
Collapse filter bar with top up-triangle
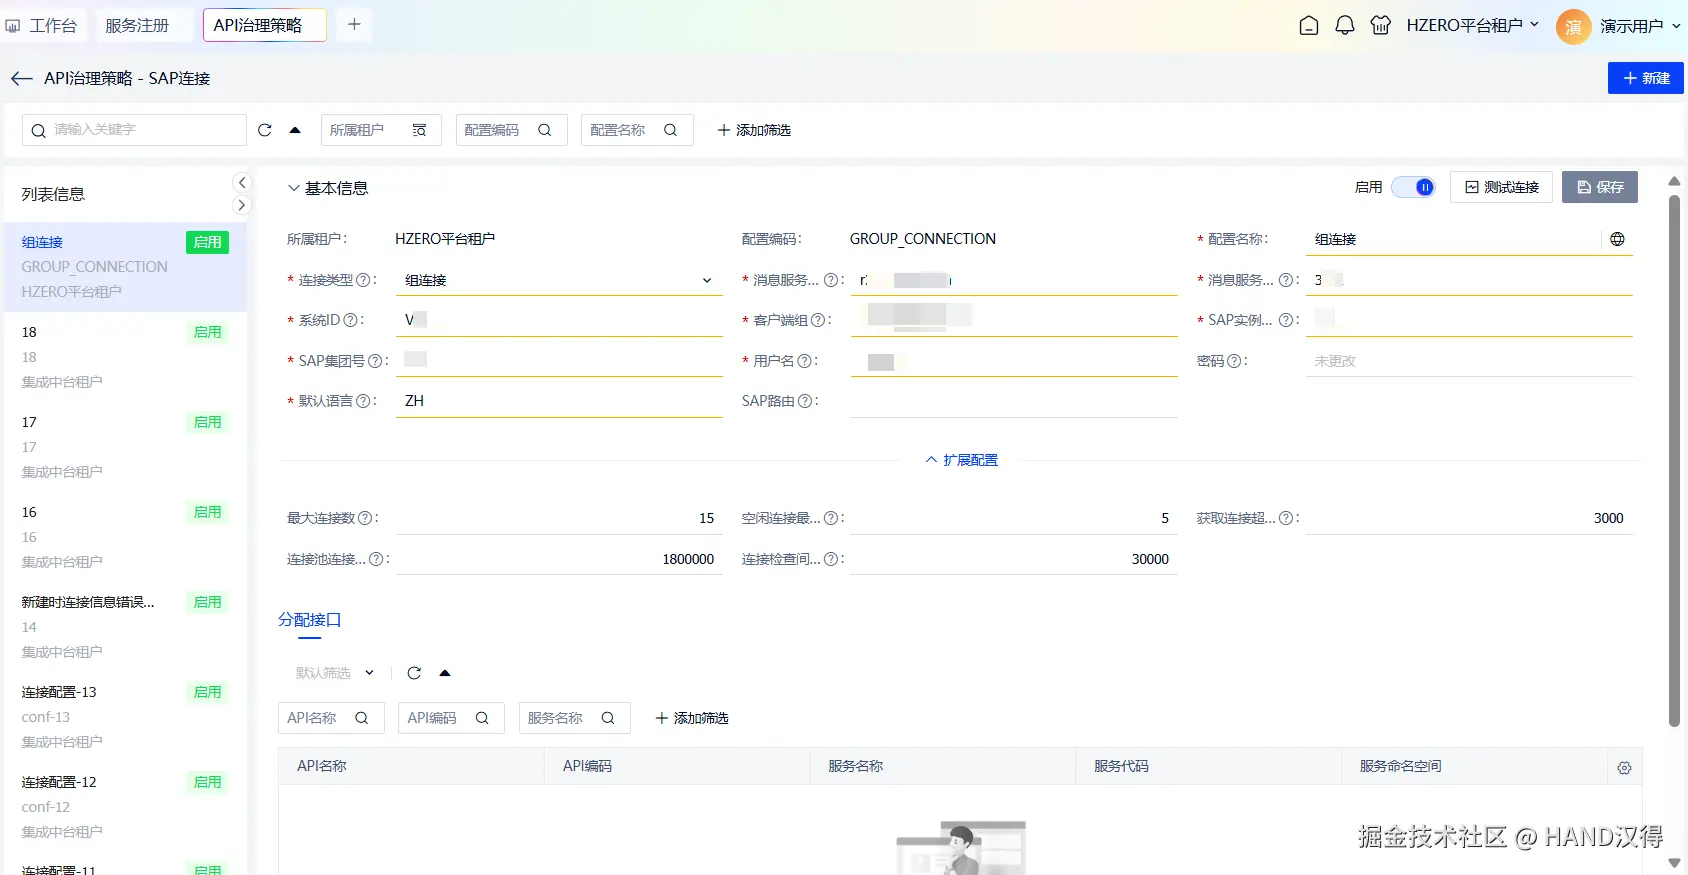(295, 130)
